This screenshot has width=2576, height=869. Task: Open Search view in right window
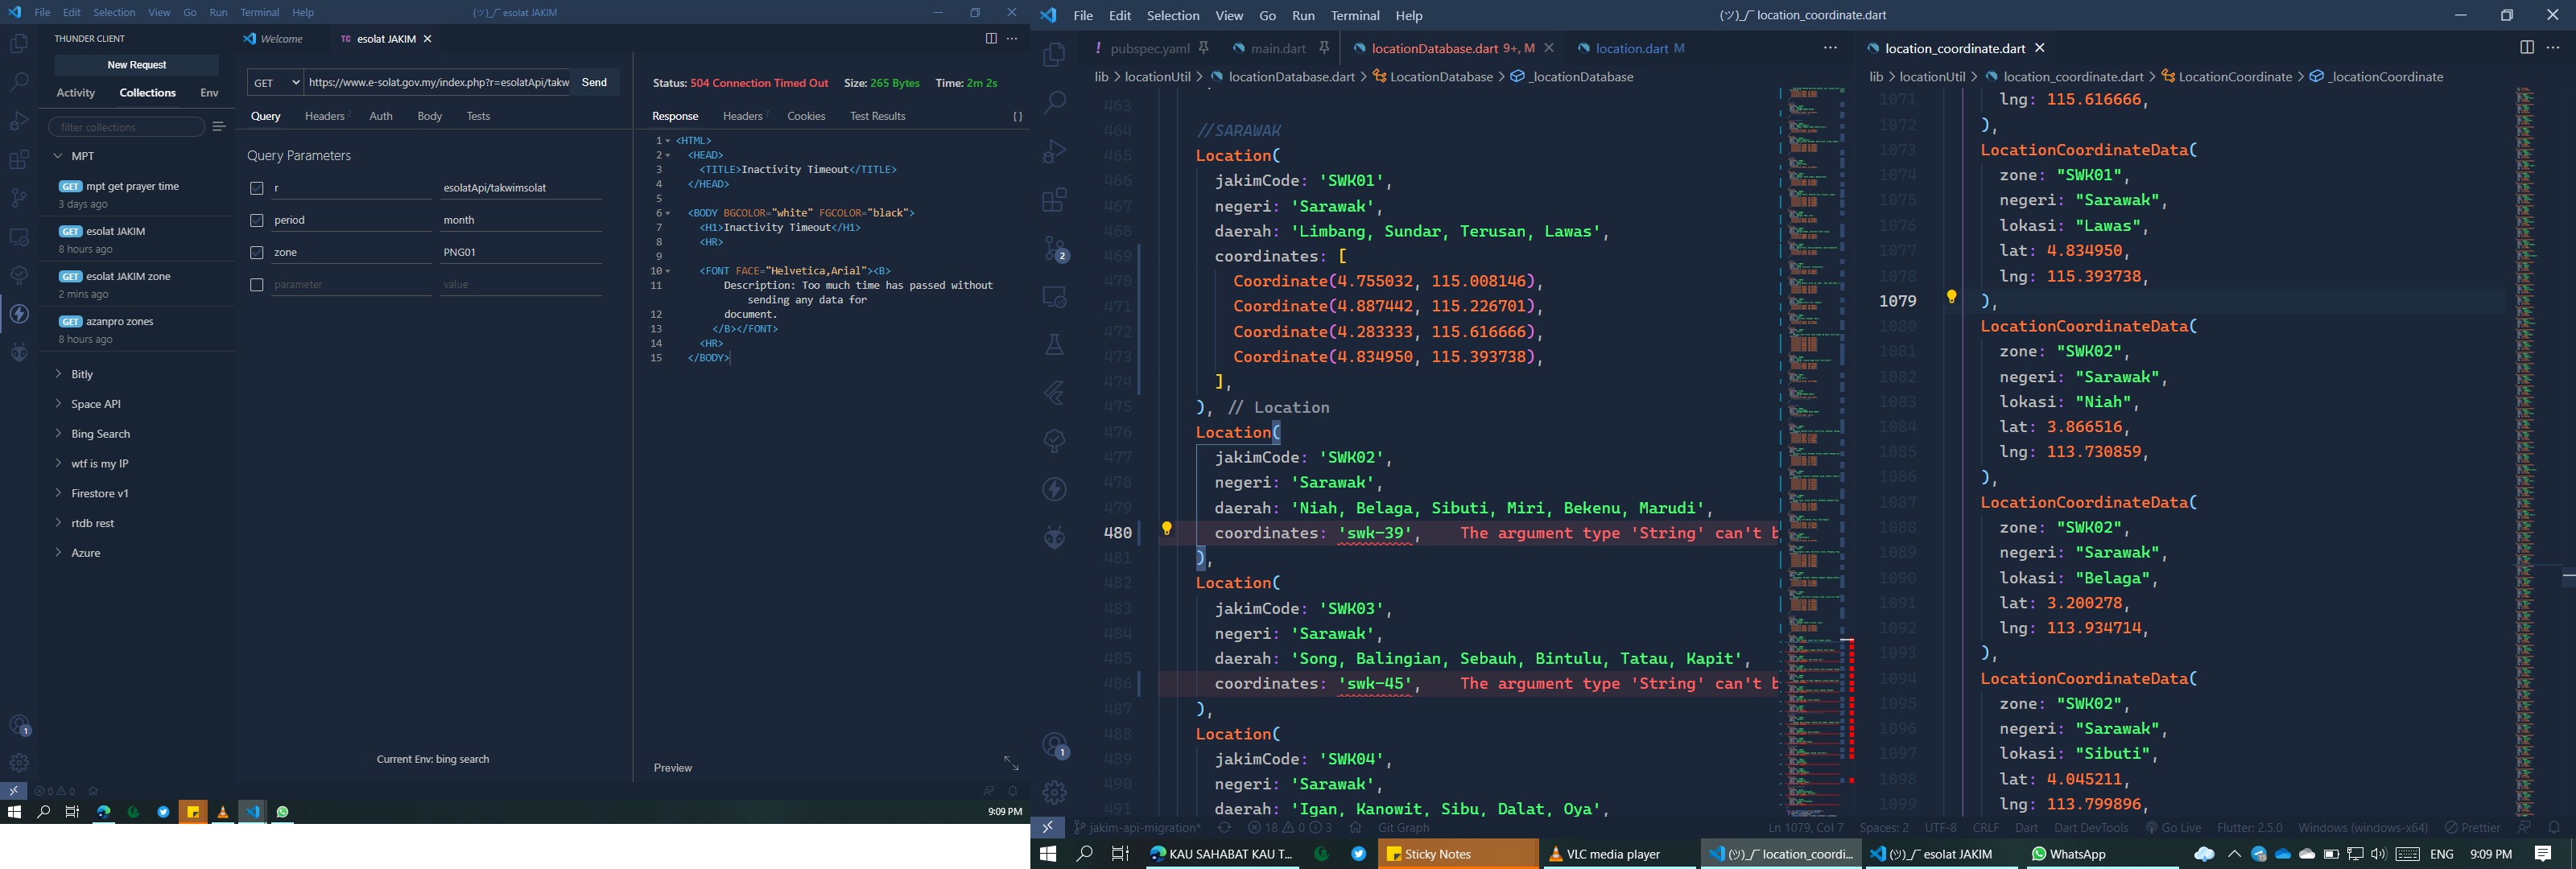tap(1054, 102)
